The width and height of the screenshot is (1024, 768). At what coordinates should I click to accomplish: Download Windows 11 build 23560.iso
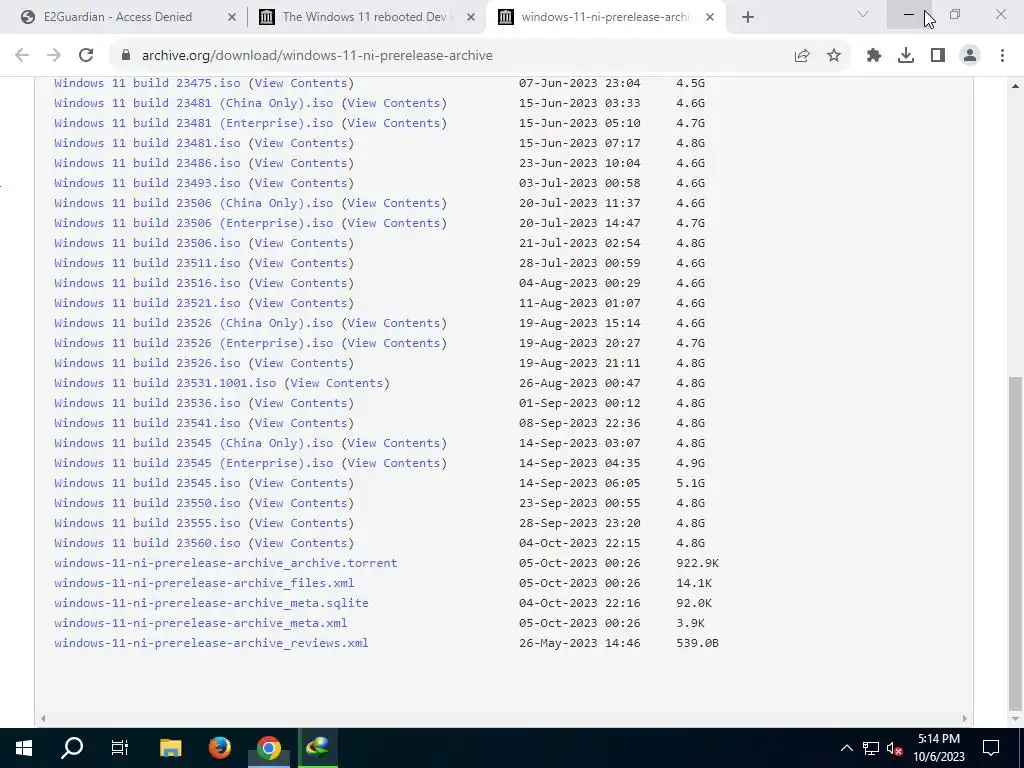[x=147, y=543]
